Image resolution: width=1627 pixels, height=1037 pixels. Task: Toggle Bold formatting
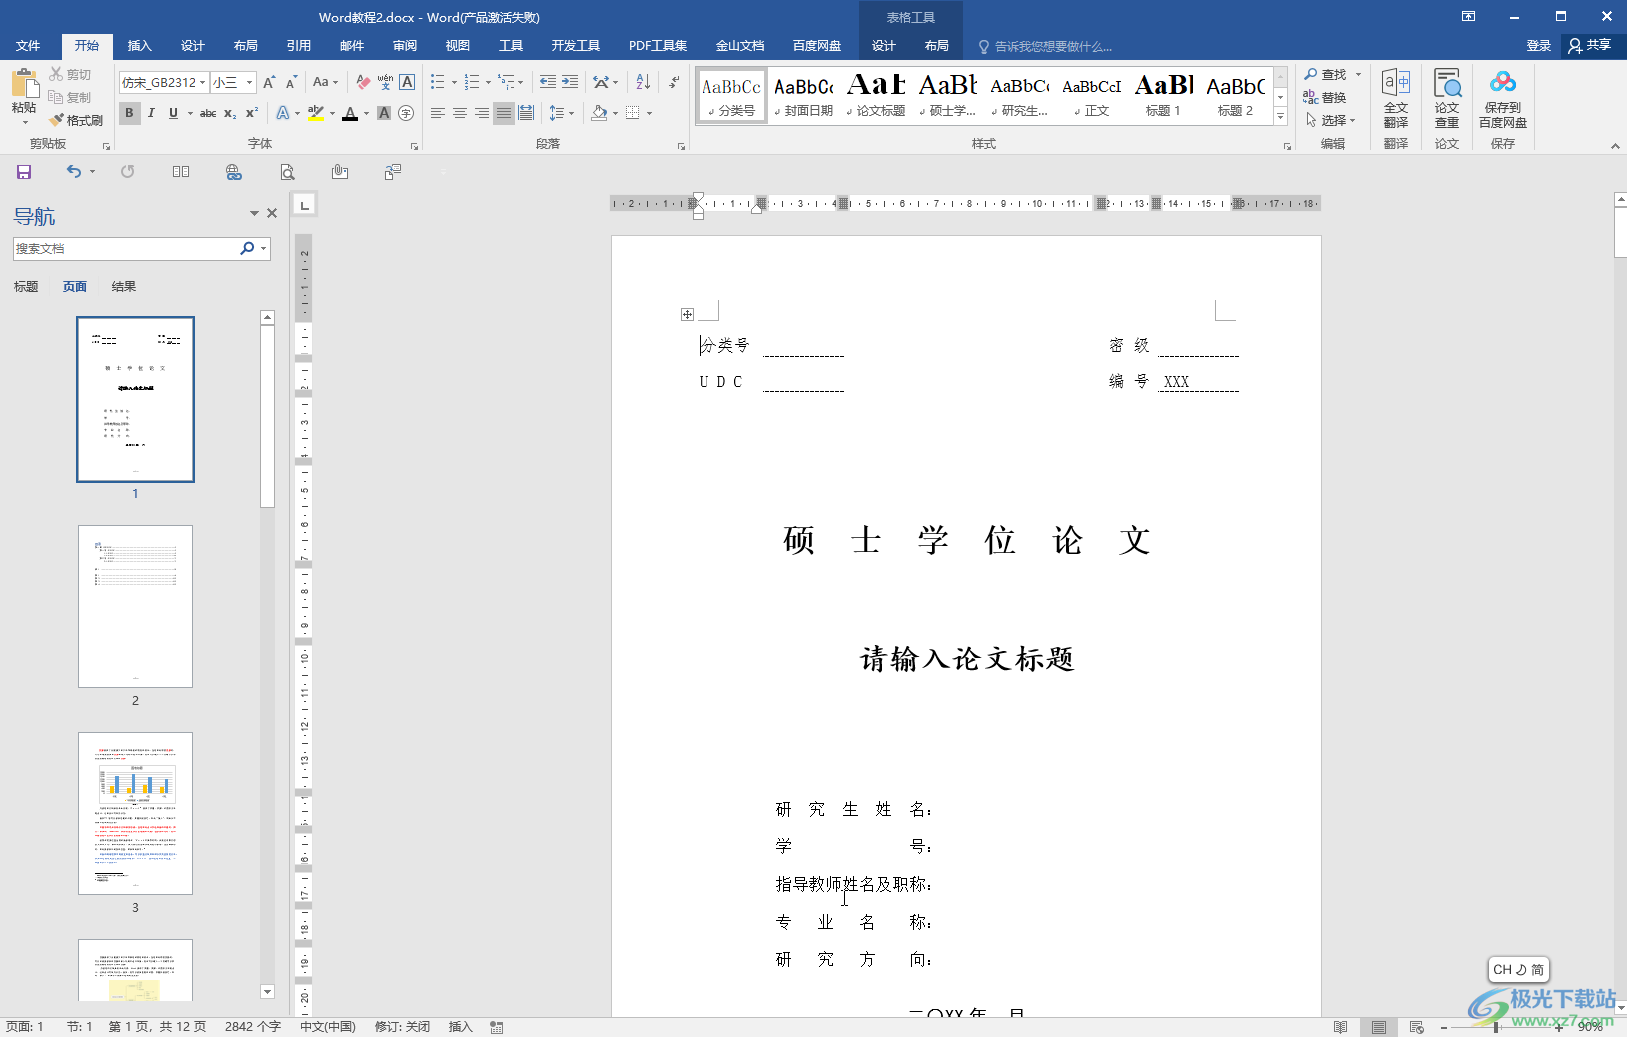[x=129, y=113]
